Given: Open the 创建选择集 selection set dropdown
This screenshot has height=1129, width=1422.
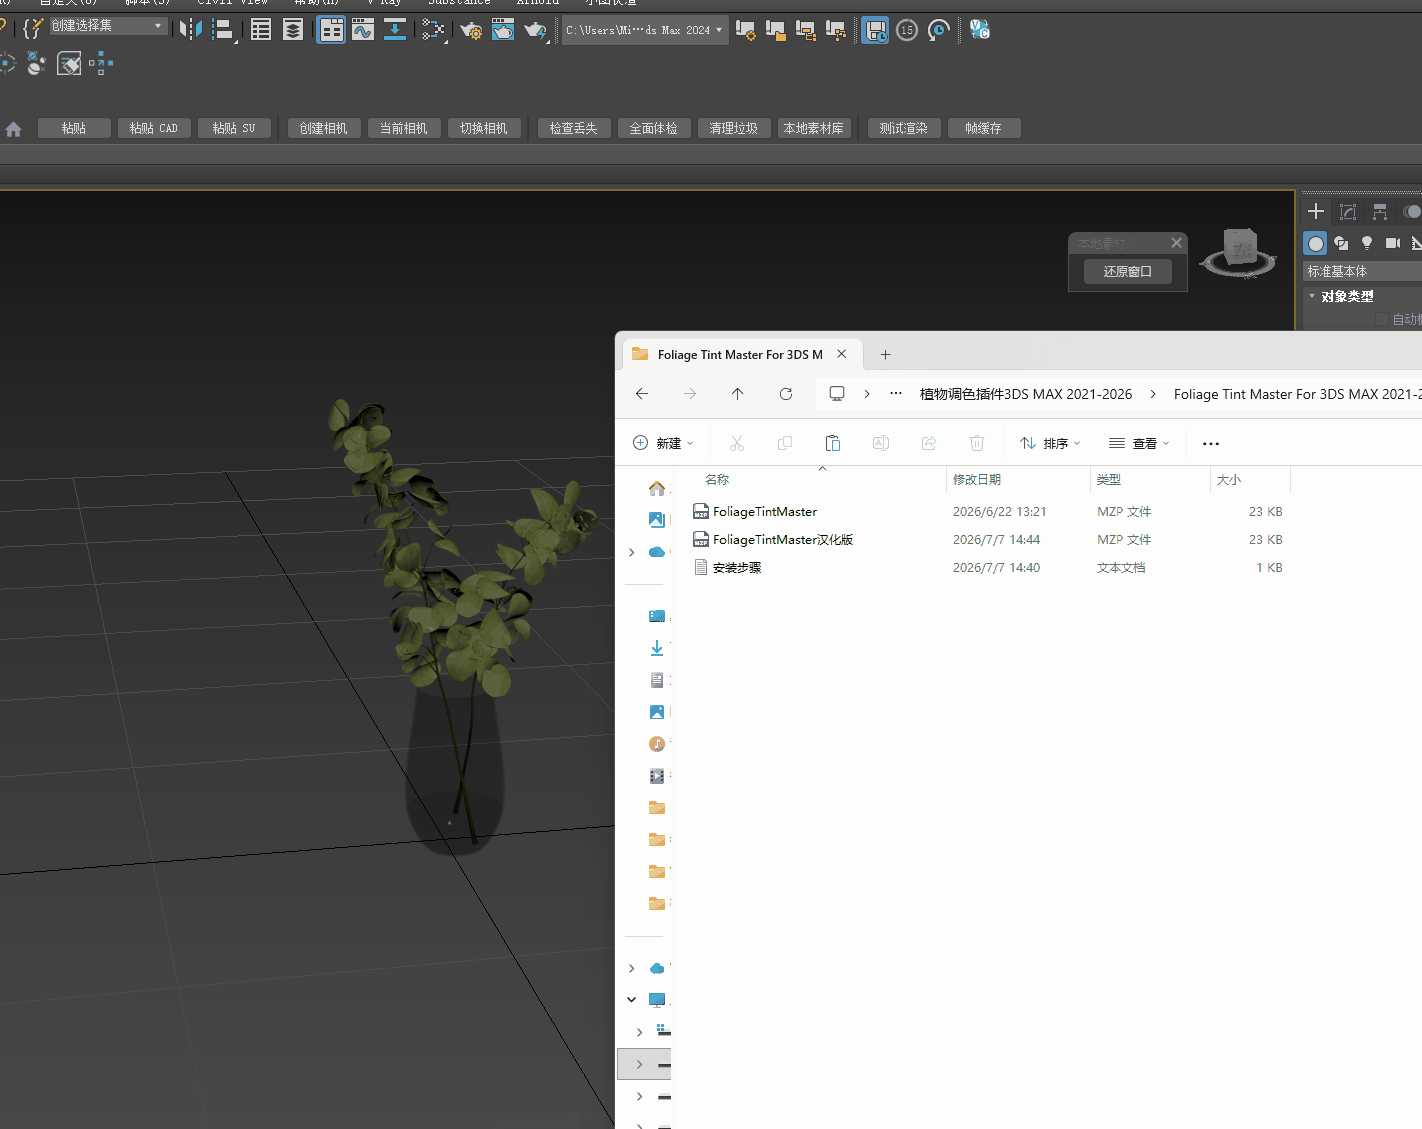Looking at the screenshot, I should (x=108, y=25).
